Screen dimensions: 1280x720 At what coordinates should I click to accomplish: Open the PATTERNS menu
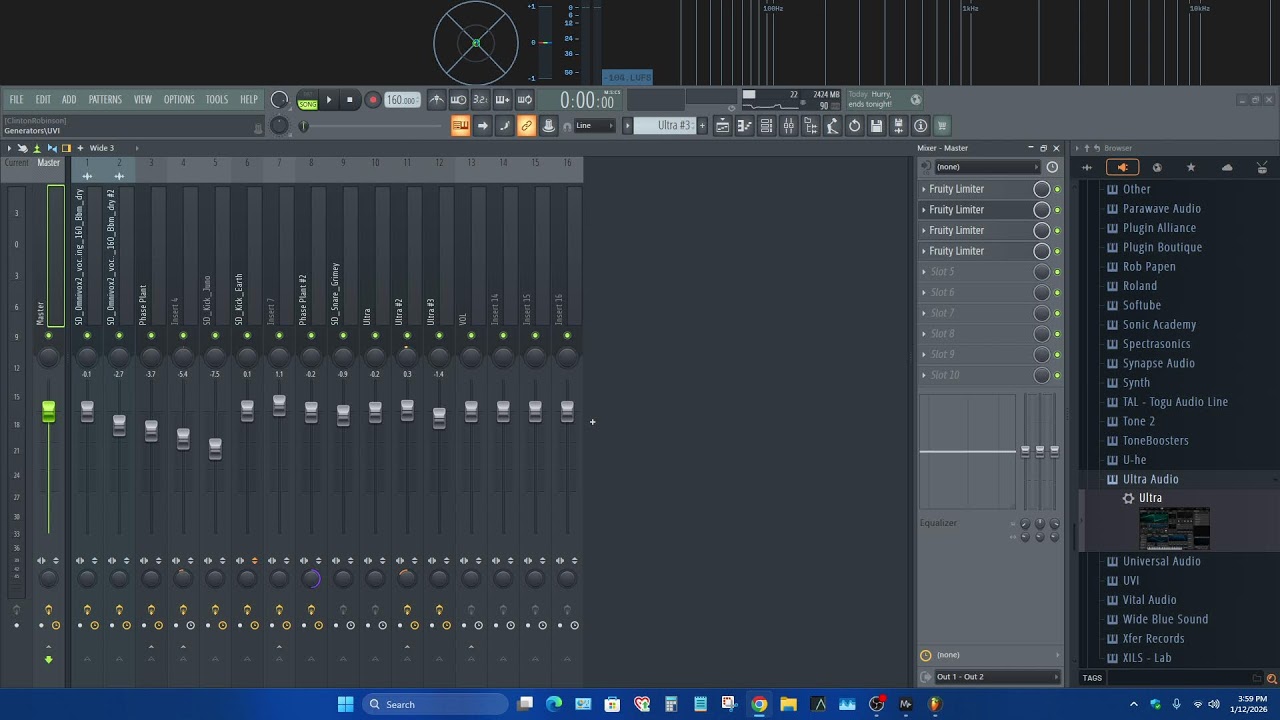tap(105, 100)
